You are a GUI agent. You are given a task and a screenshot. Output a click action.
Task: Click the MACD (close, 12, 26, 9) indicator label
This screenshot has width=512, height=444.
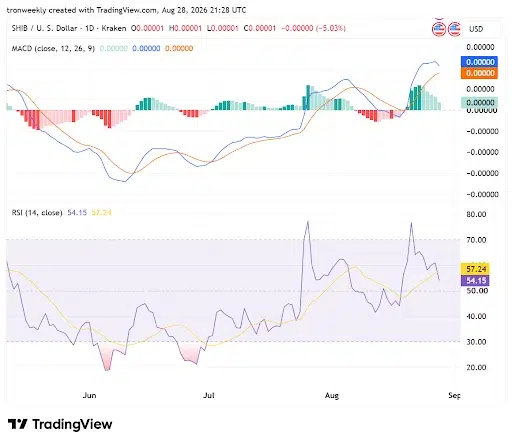click(x=53, y=49)
